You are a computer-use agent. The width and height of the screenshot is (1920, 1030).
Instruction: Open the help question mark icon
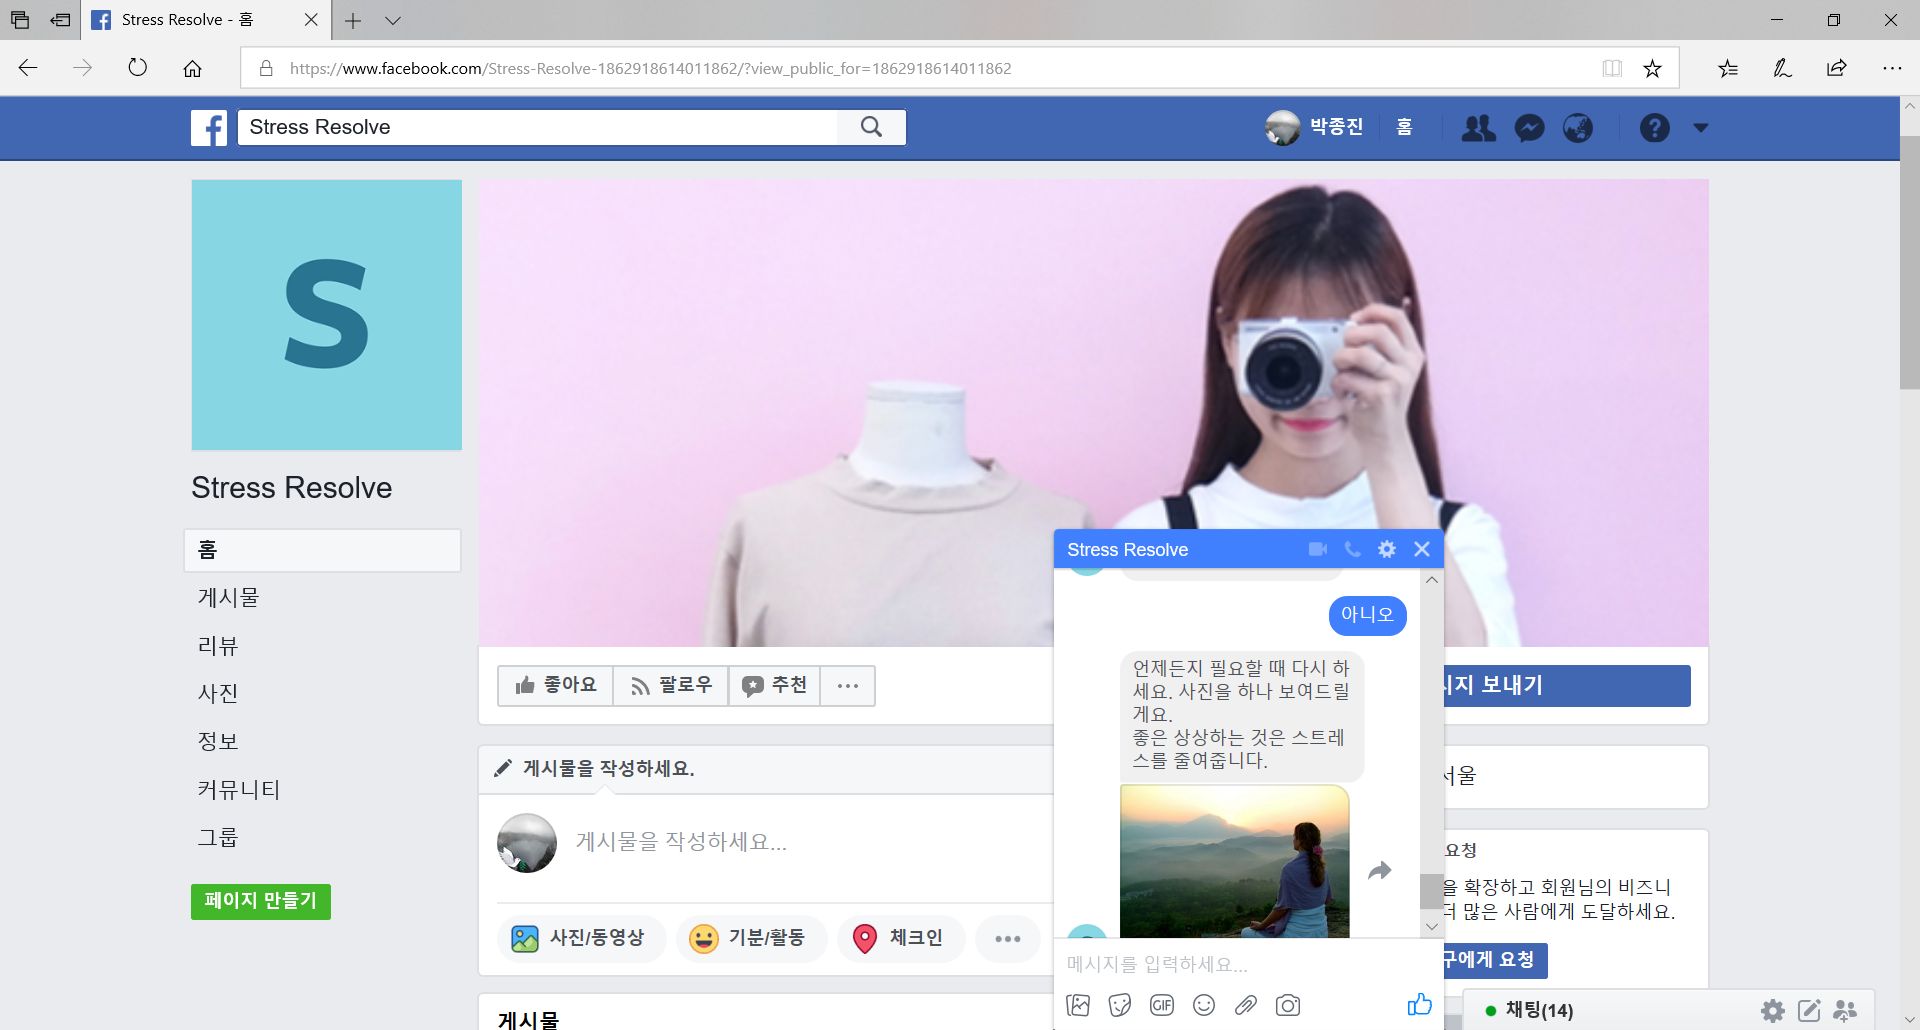(x=1654, y=128)
